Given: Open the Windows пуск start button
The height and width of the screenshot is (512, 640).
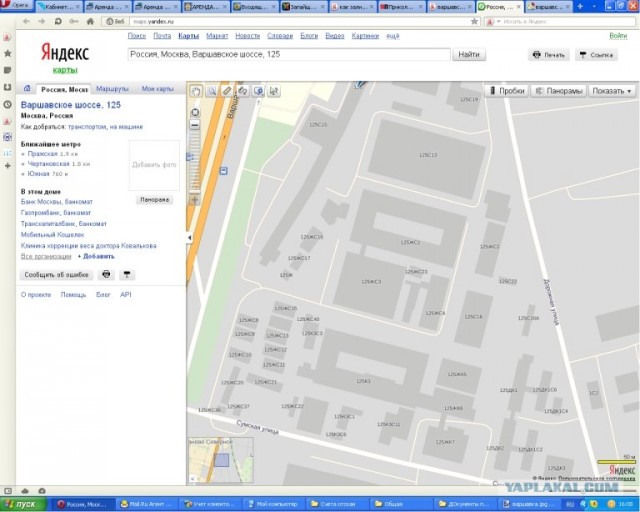Looking at the screenshot, I should click(x=23, y=504).
